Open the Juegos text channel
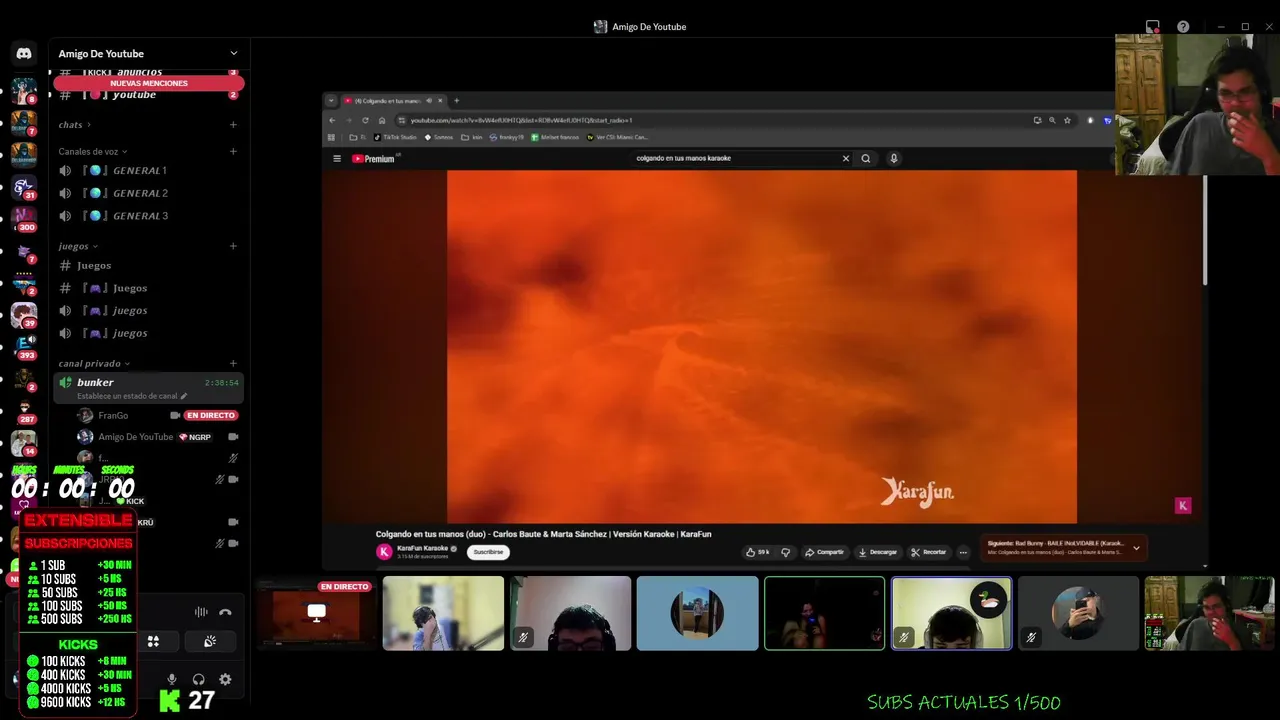Viewport: 1280px width, 720px height. [x=148, y=266]
